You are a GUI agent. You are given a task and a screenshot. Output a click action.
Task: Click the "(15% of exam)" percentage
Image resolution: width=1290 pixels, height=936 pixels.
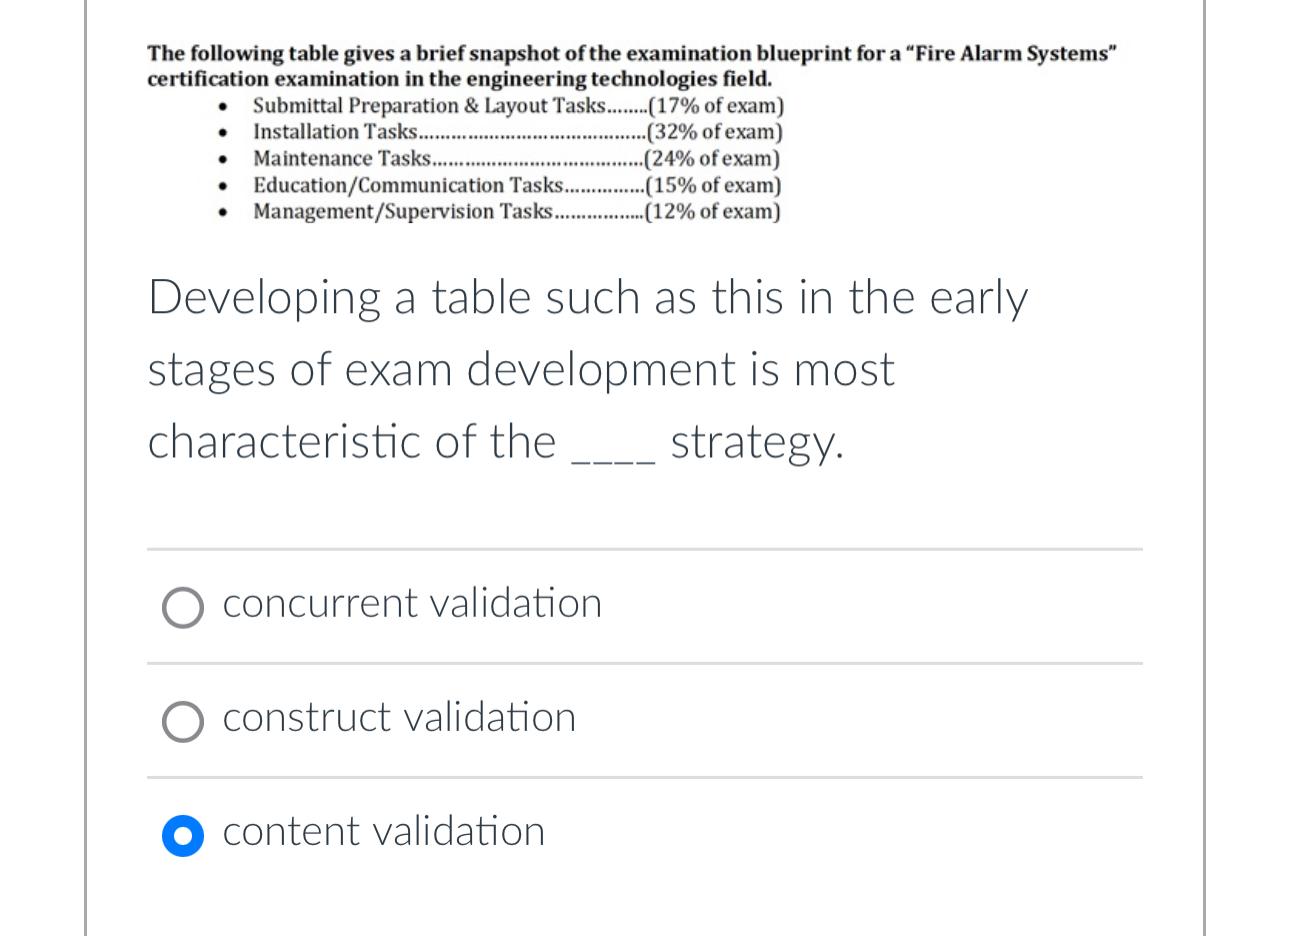(713, 185)
